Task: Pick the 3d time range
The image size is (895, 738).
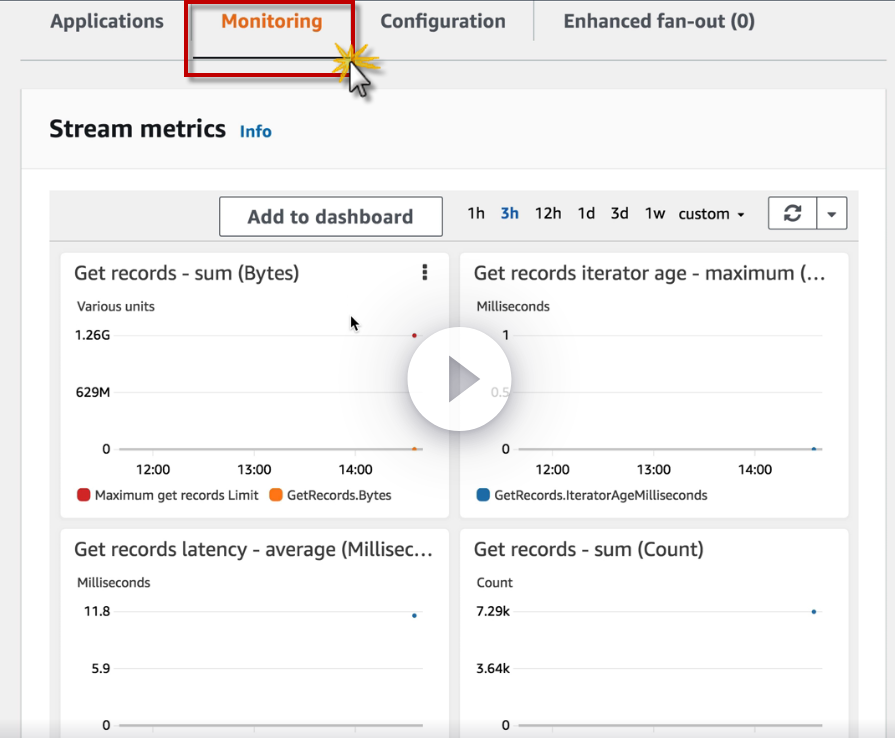Action: click(x=620, y=213)
